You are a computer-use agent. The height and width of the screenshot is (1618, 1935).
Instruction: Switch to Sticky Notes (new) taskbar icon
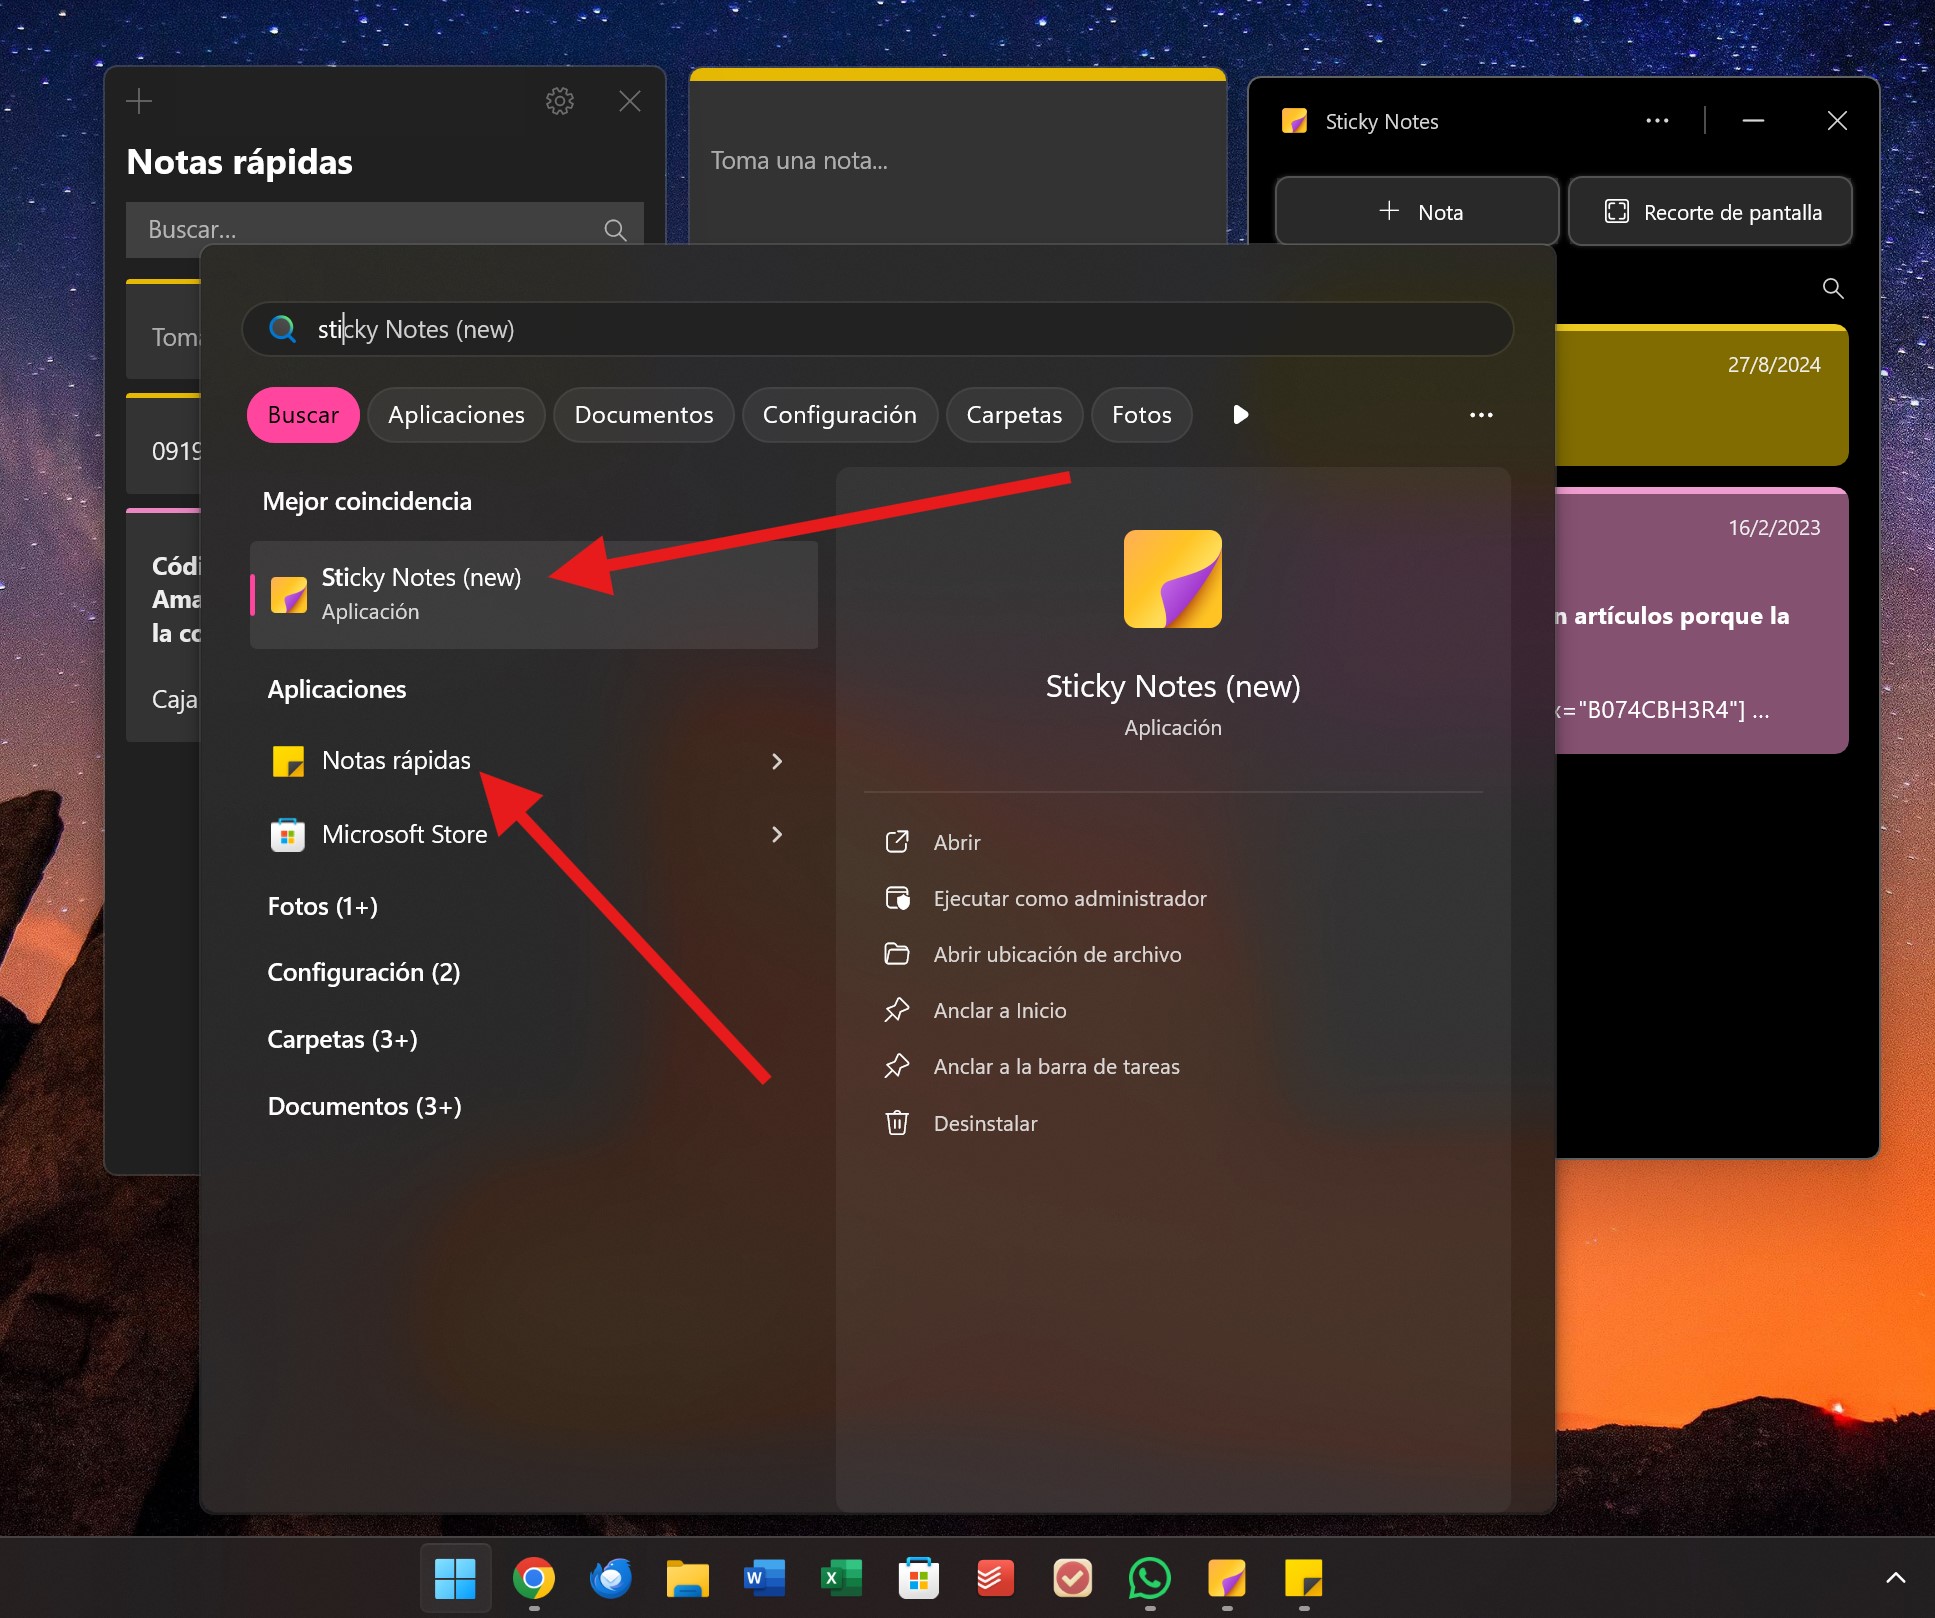pyautogui.click(x=1227, y=1579)
